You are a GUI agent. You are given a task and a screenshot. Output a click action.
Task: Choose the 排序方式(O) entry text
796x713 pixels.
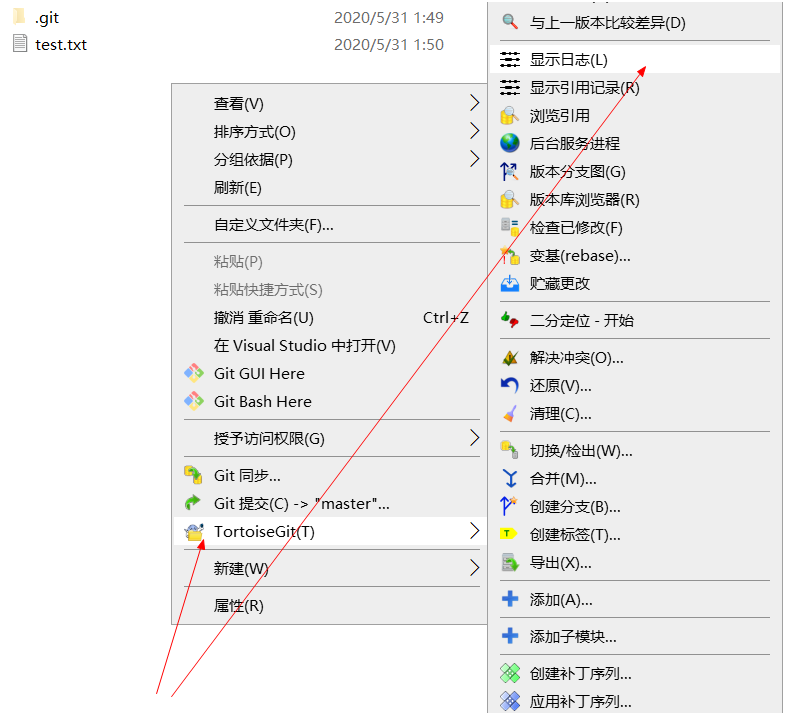click(x=254, y=131)
